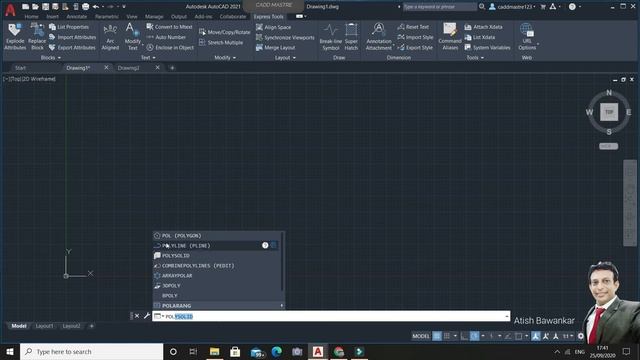Click Convert to Mtext

(169, 27)
